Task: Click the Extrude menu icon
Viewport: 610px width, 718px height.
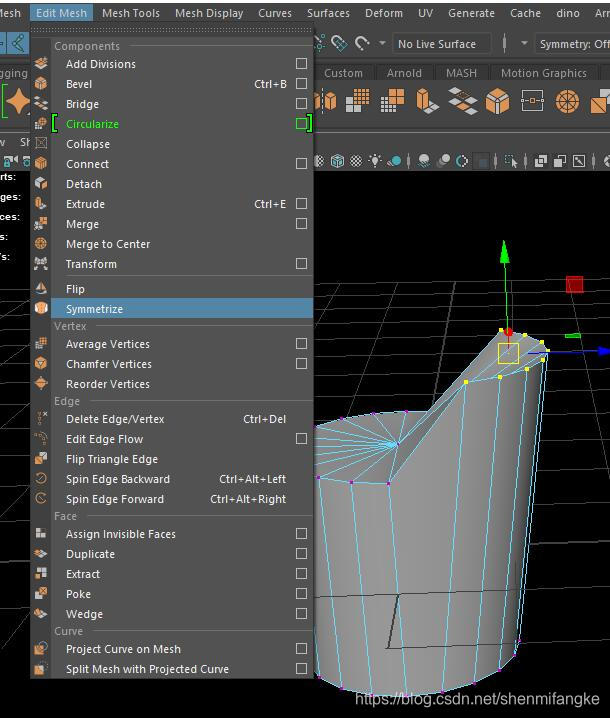Action: 41,204
